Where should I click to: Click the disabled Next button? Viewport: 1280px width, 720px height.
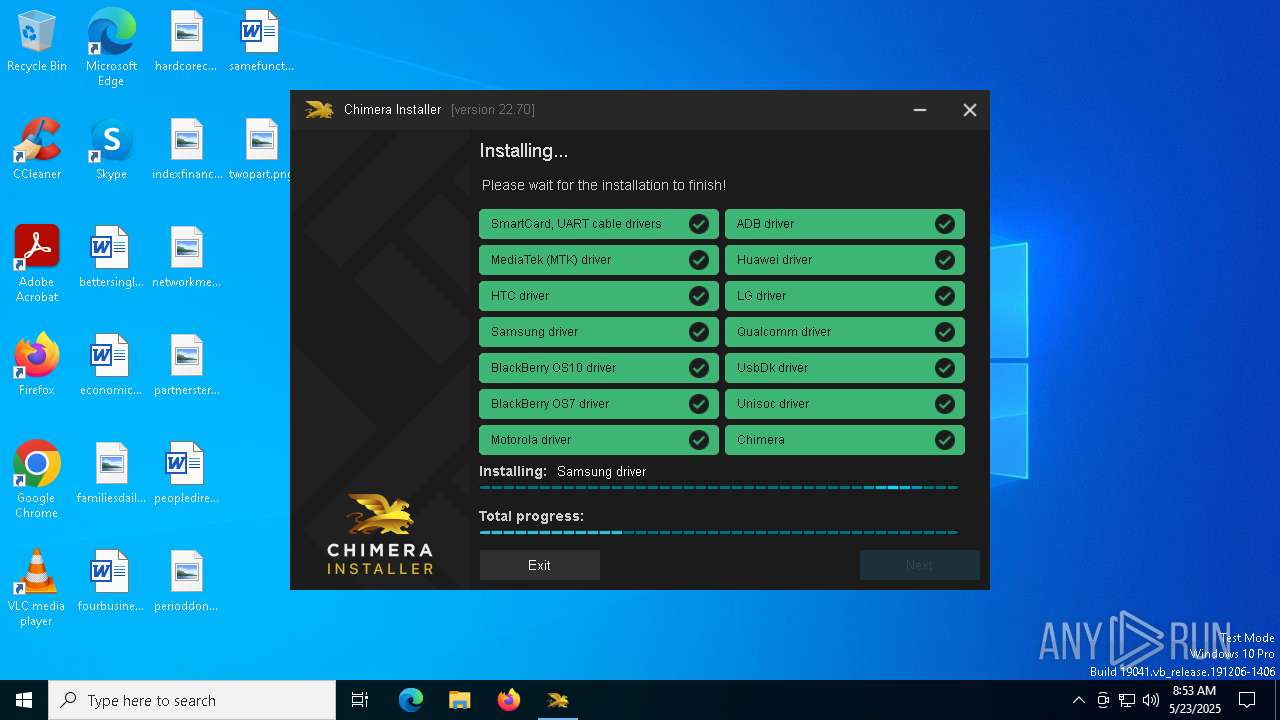919,565
